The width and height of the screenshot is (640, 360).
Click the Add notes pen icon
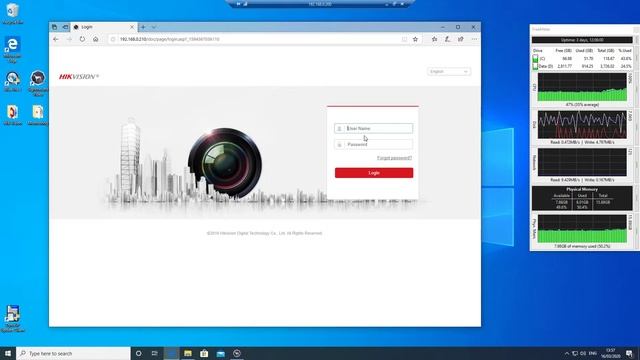coord(447,39)
